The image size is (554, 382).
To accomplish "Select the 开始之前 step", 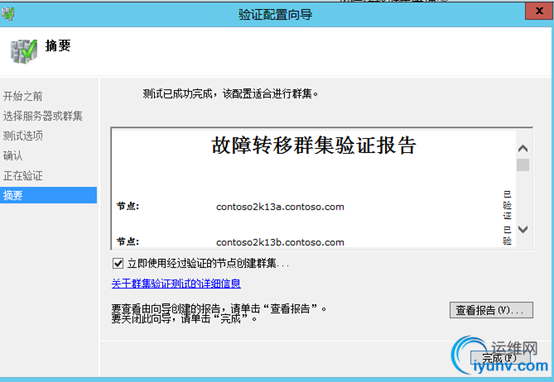I will tap(23, 96).
